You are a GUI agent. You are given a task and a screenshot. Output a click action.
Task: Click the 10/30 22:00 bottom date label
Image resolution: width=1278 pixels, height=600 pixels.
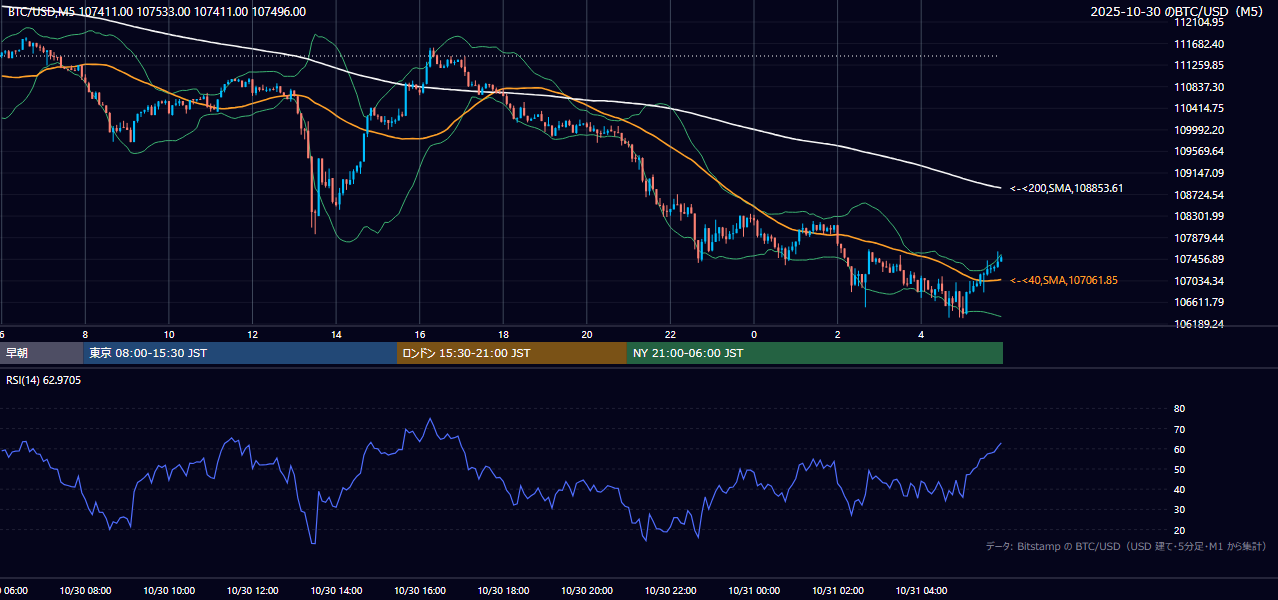670,591
